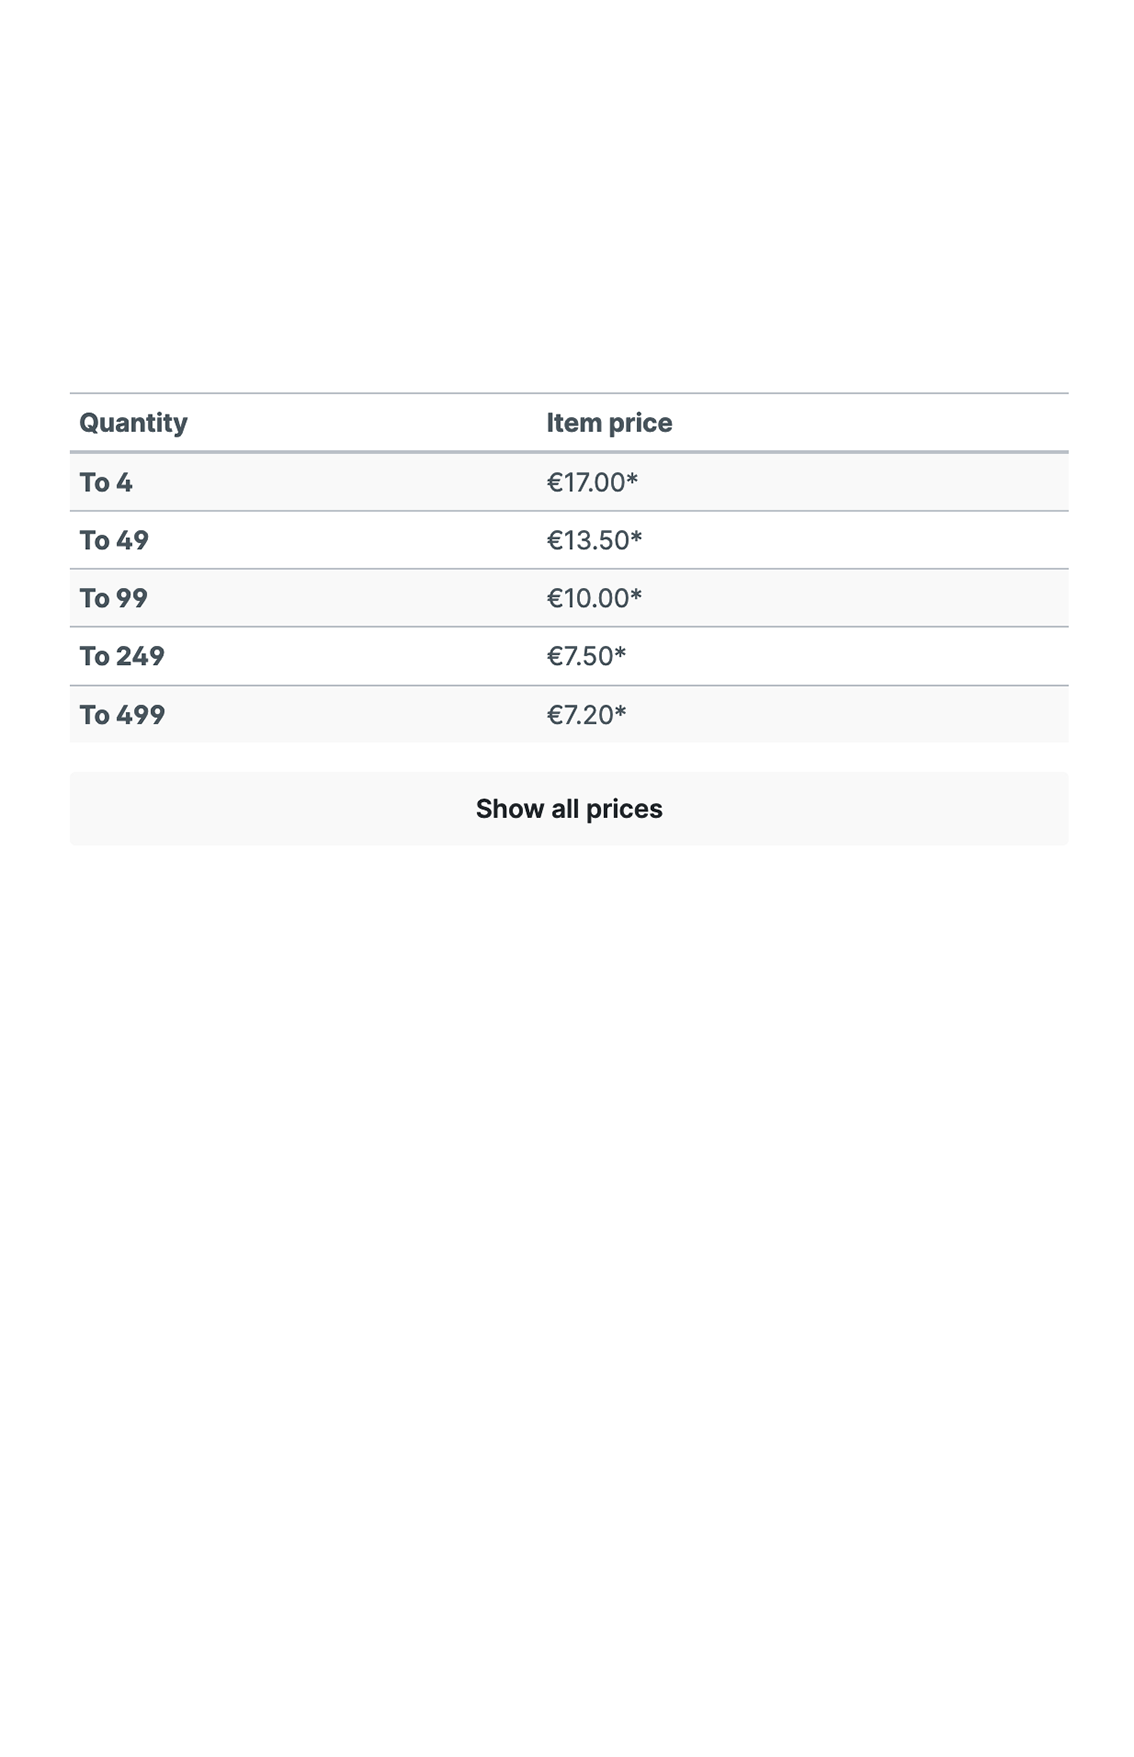Select the To 49 quantity row
The width and height of the screenshot is (1134, 1757).
click(x=568, y=540)
